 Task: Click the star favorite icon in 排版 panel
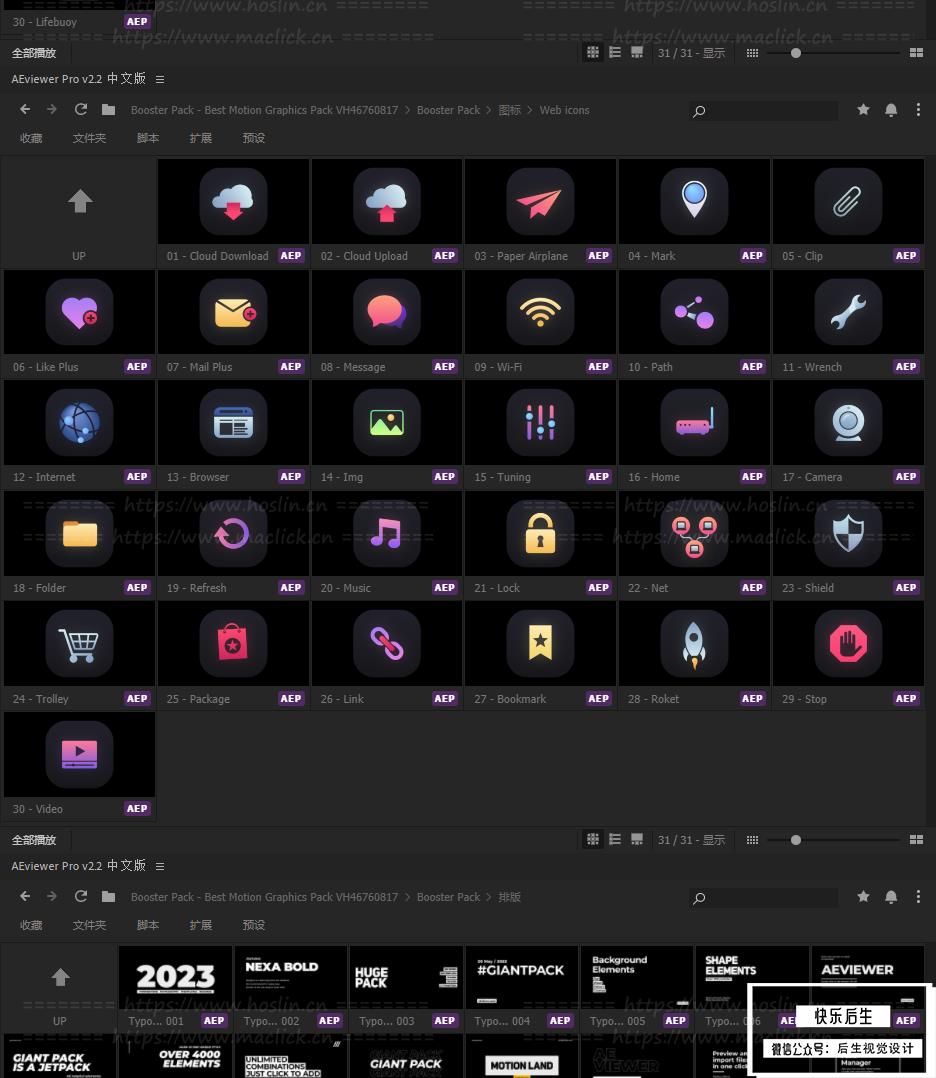tap(863, 896)
